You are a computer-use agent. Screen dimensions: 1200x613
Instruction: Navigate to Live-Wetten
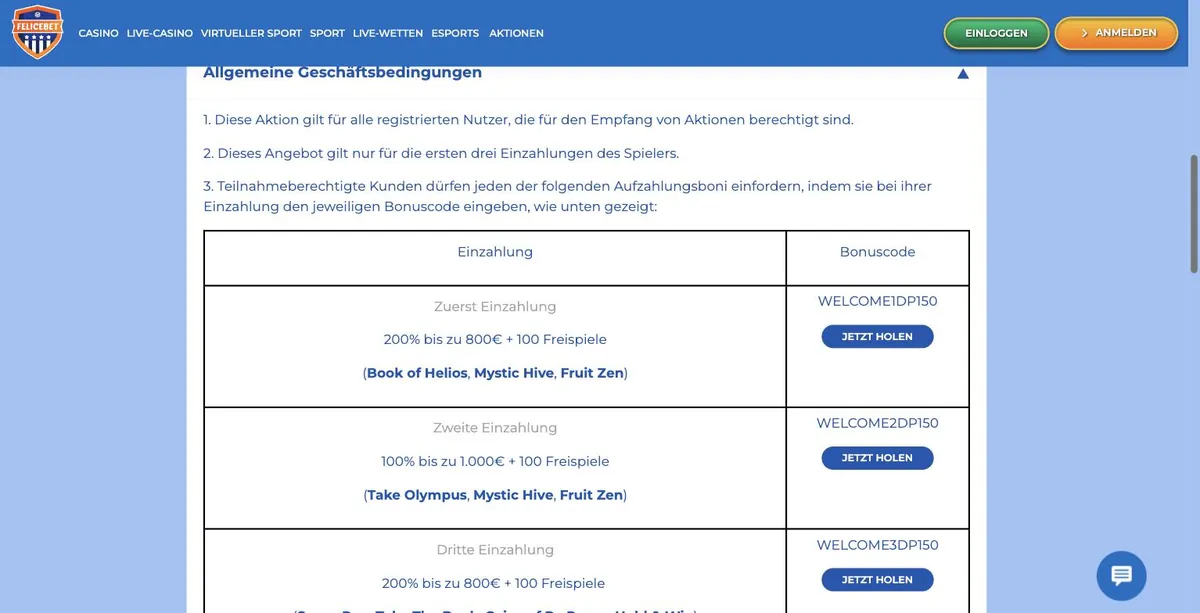(388, 33)
